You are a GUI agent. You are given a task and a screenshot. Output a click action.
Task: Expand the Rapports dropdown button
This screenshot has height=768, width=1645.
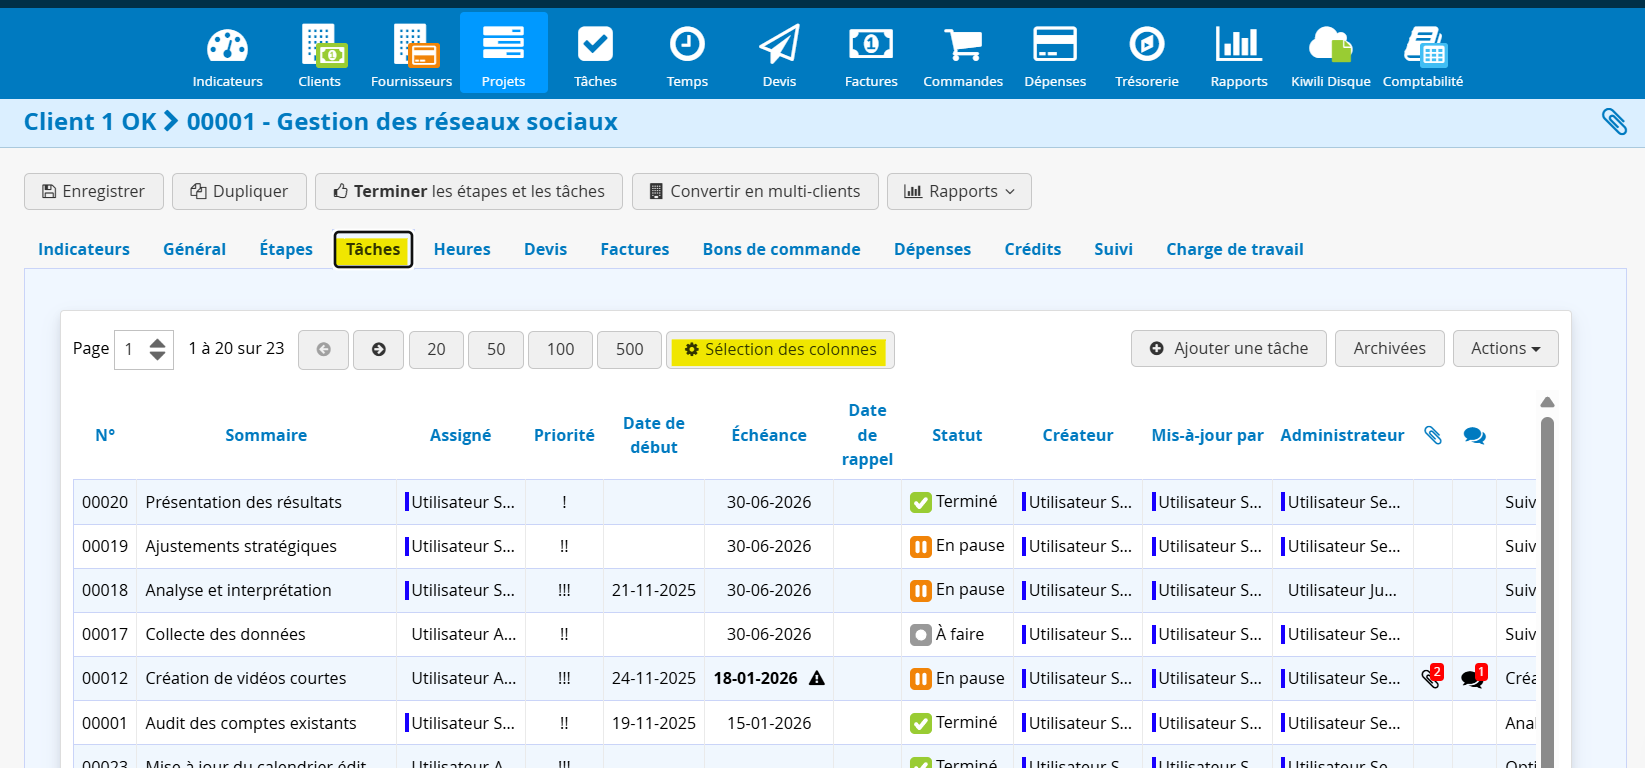(x=959, y=191)
